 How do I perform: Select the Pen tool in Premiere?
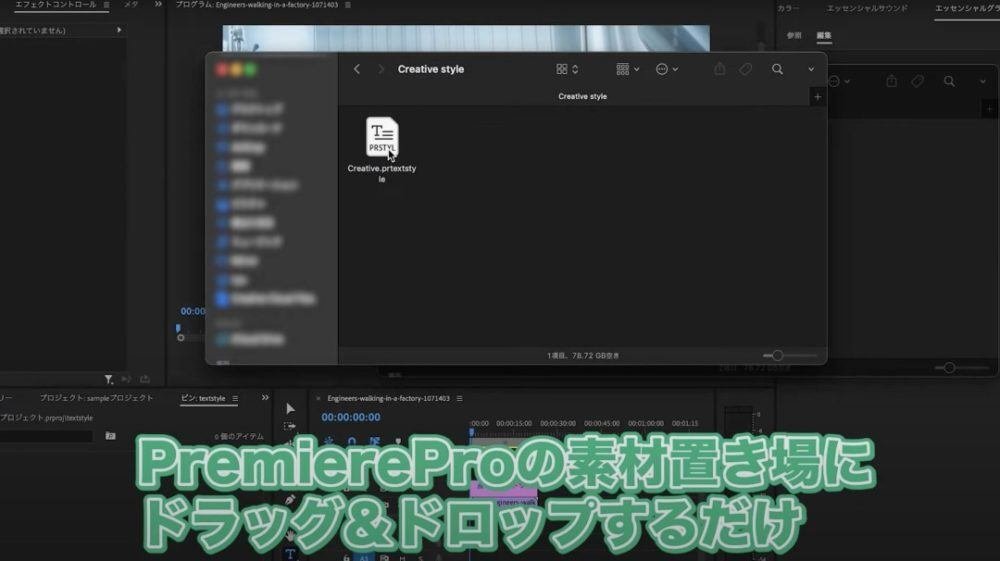coord(290,500)
